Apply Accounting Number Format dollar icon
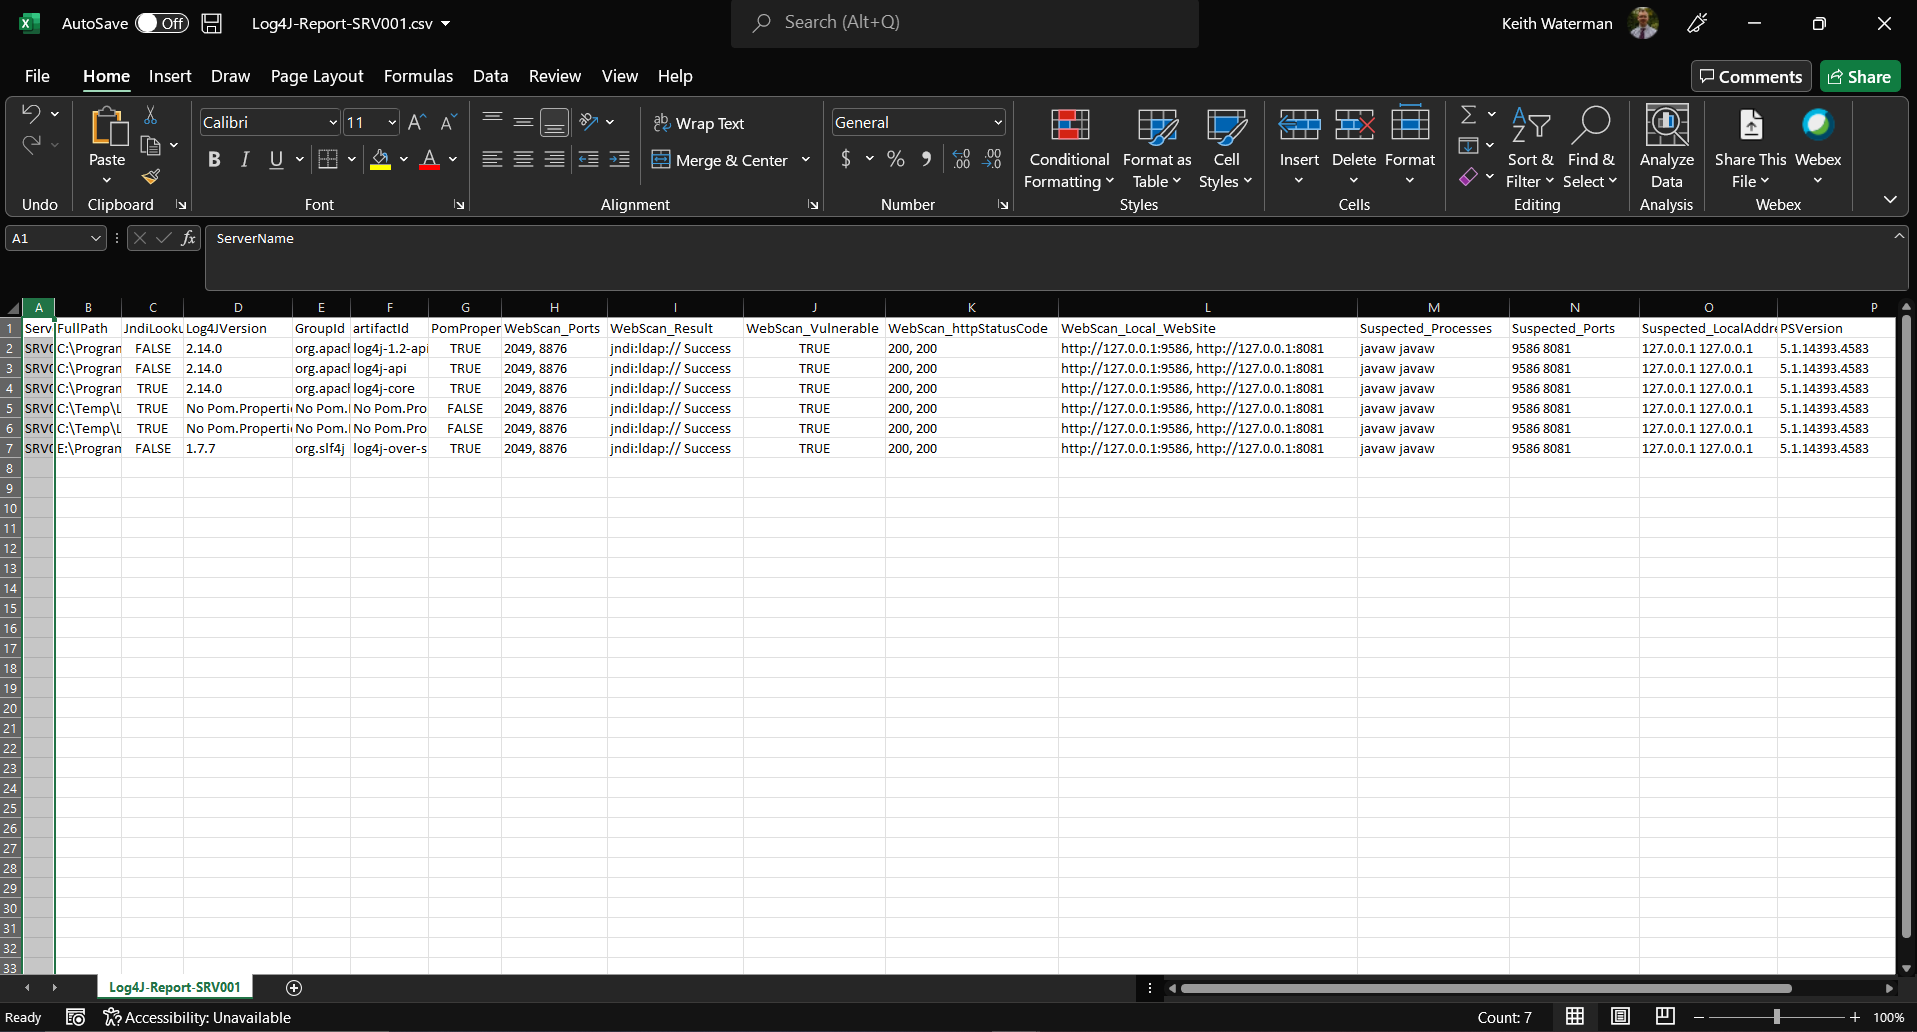The width and height of the screenshot is (1917, 1032). tap(846, 159)
